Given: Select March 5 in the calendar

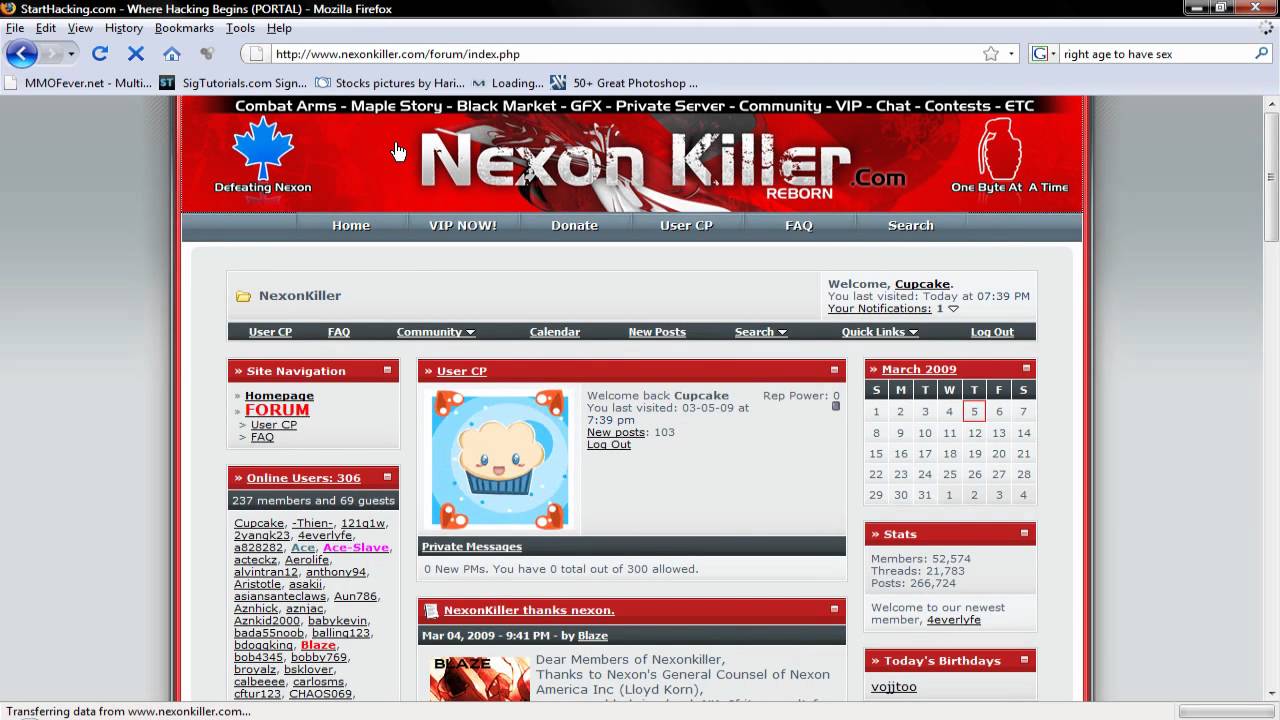Looking at the screenshot, I should pos(974,412).
